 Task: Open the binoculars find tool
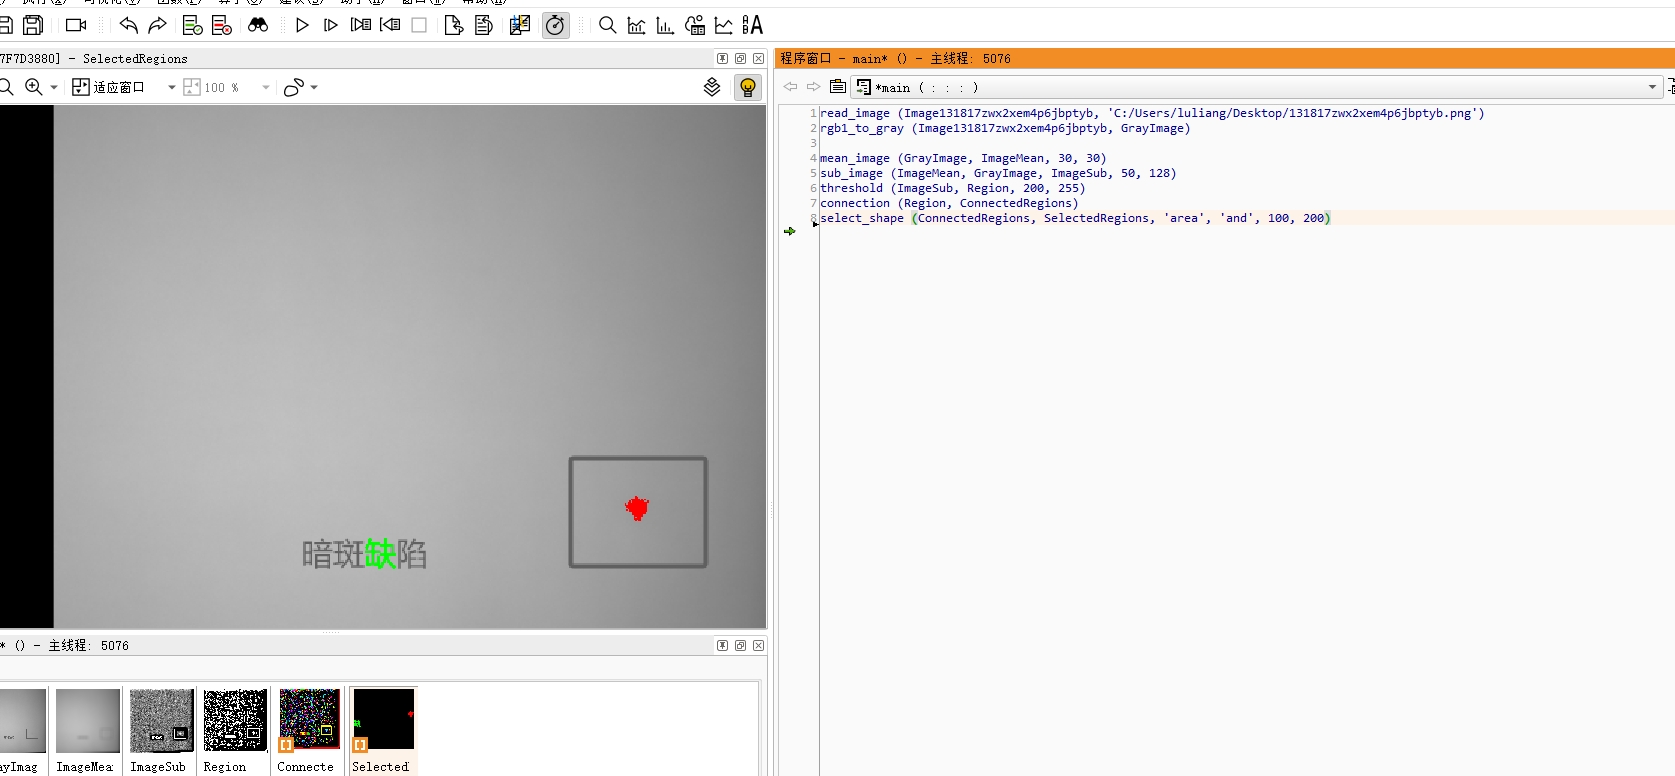click(x=258, y=25)
